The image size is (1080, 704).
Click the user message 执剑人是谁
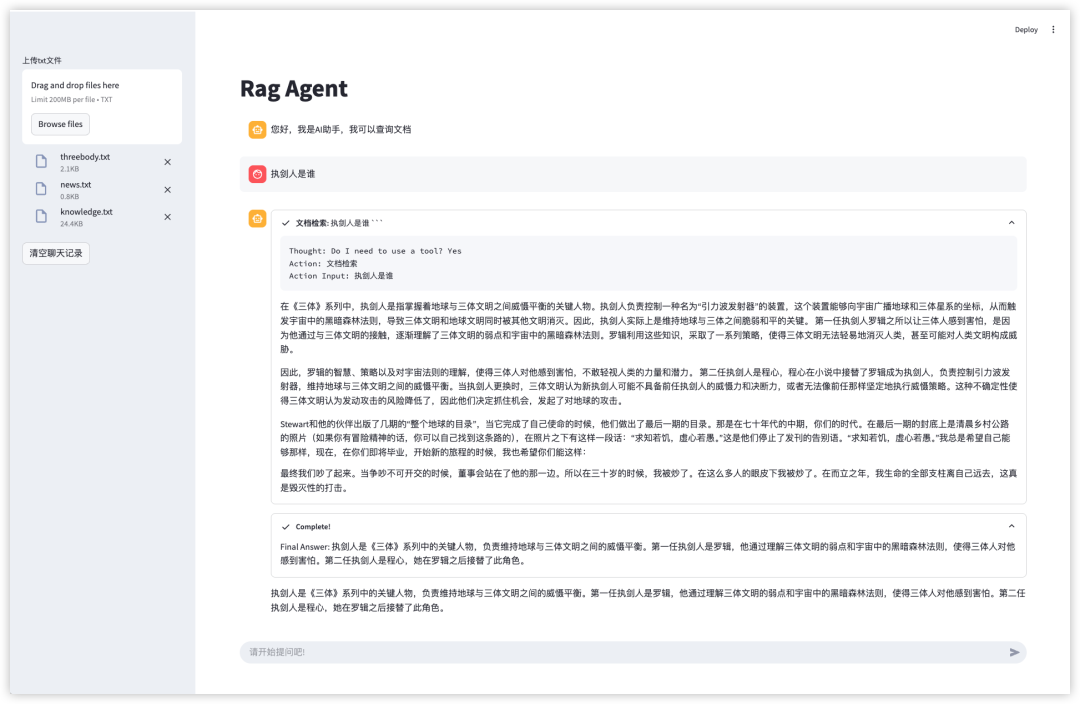pos(293,174)
